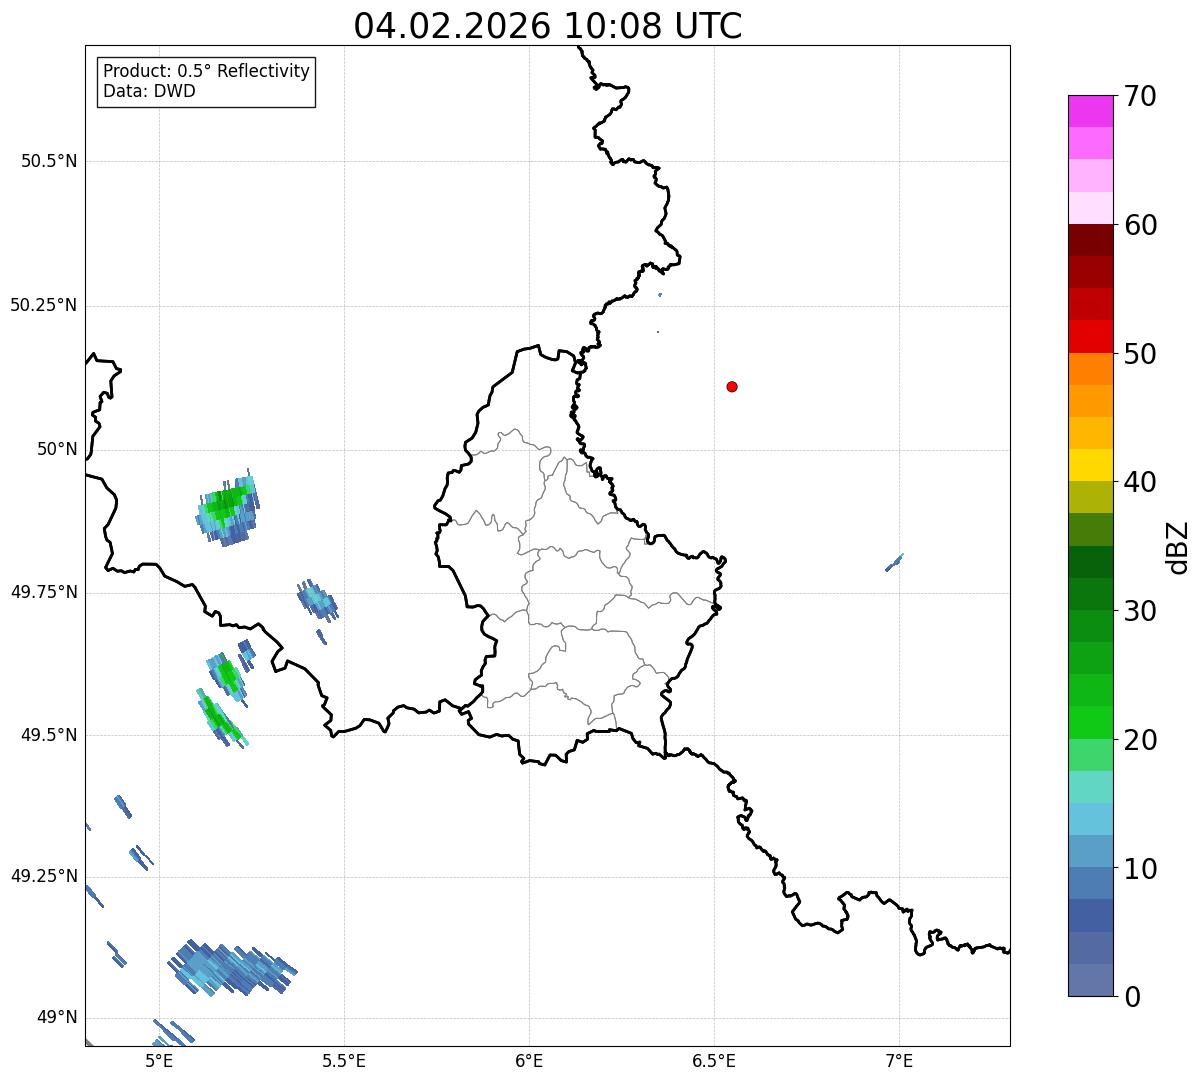1202x1081 pixels.
Task: Click the title text 04.02.2026 10:08 UTC
Action: point(548,26)
